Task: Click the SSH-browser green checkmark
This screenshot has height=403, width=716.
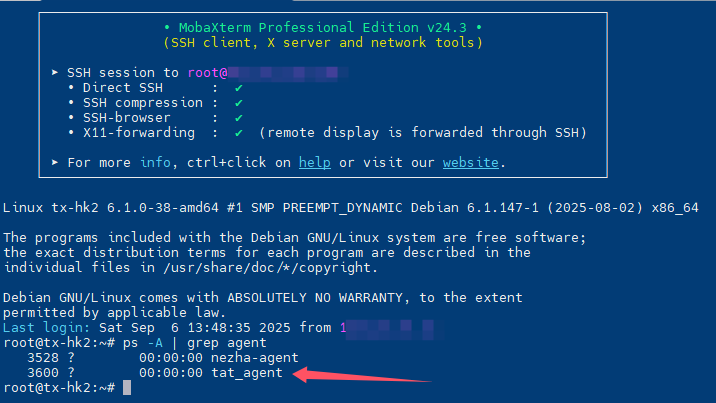Action: pyautogui.click(x=238, y=118)
